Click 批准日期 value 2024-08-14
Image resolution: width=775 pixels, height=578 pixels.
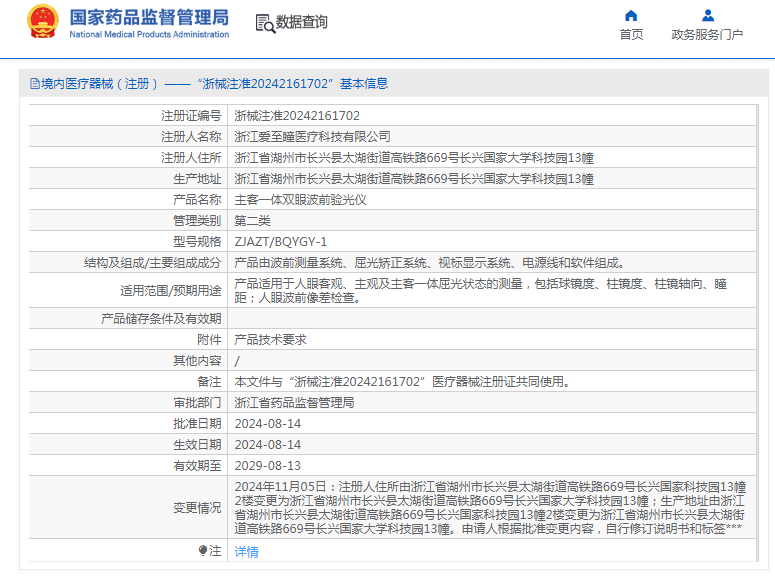click(x=268, y=424)
